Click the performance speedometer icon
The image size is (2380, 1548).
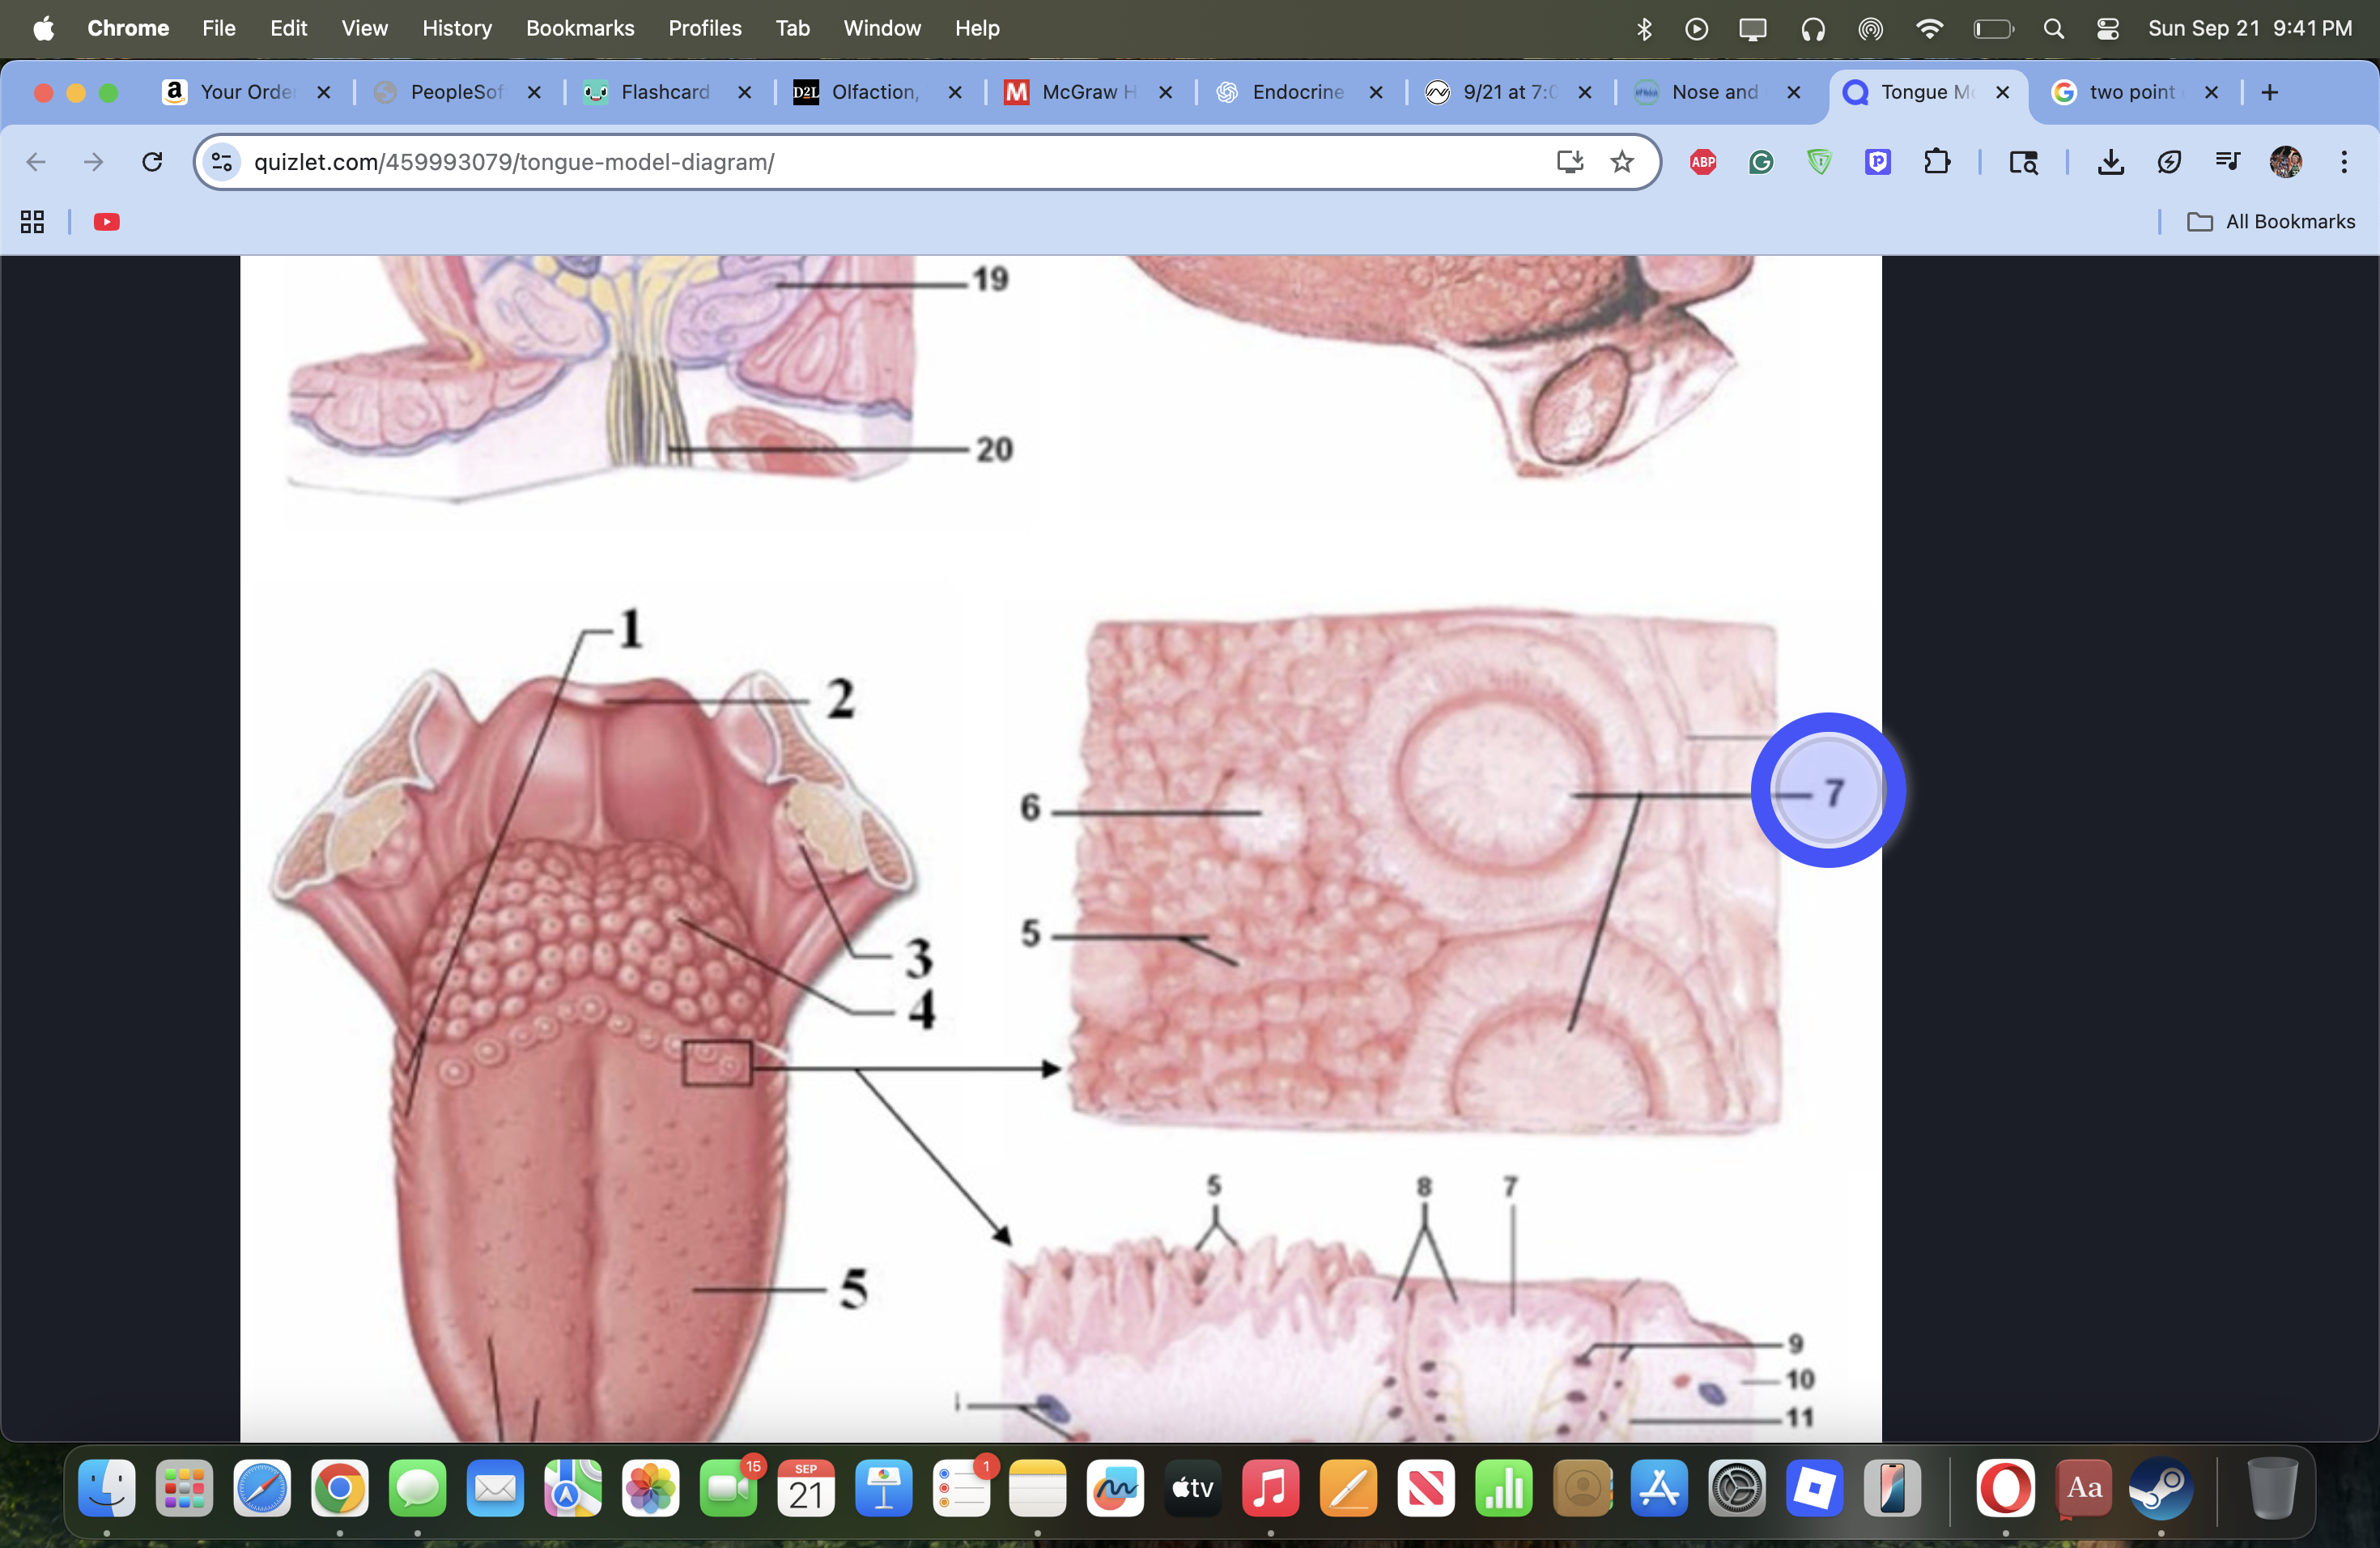click(x=2169, y=162)
